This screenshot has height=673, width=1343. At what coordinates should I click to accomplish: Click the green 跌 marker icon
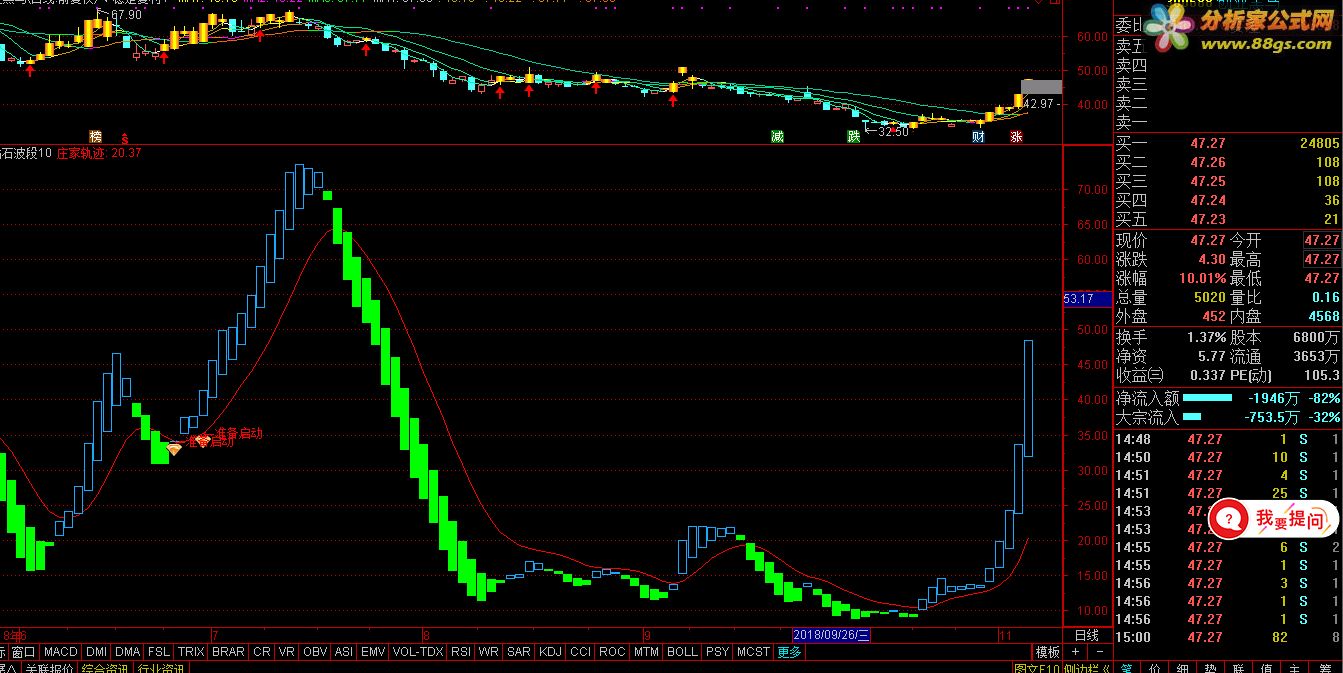pos(853,136)
